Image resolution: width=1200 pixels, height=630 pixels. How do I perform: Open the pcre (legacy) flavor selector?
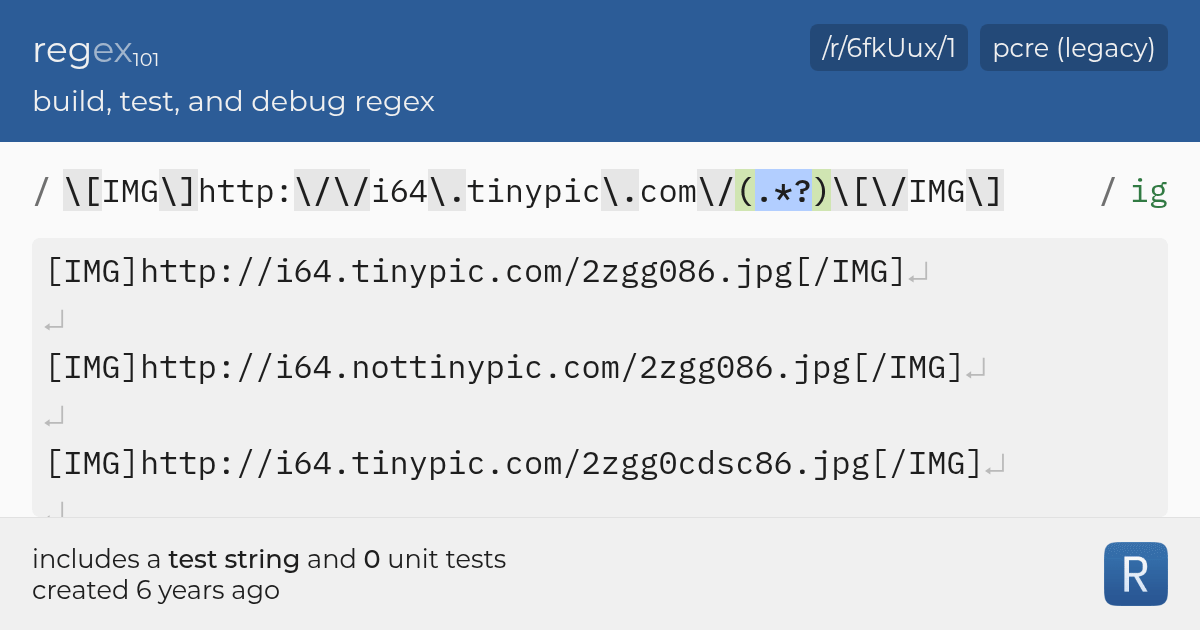pos(1073,47)
